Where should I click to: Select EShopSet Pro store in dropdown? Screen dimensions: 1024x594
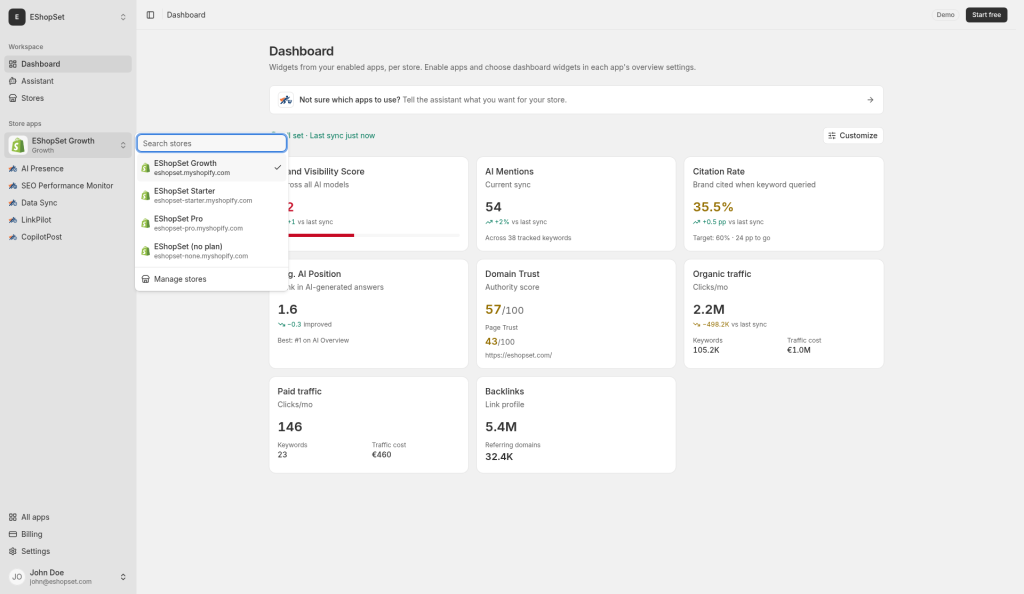212,223
